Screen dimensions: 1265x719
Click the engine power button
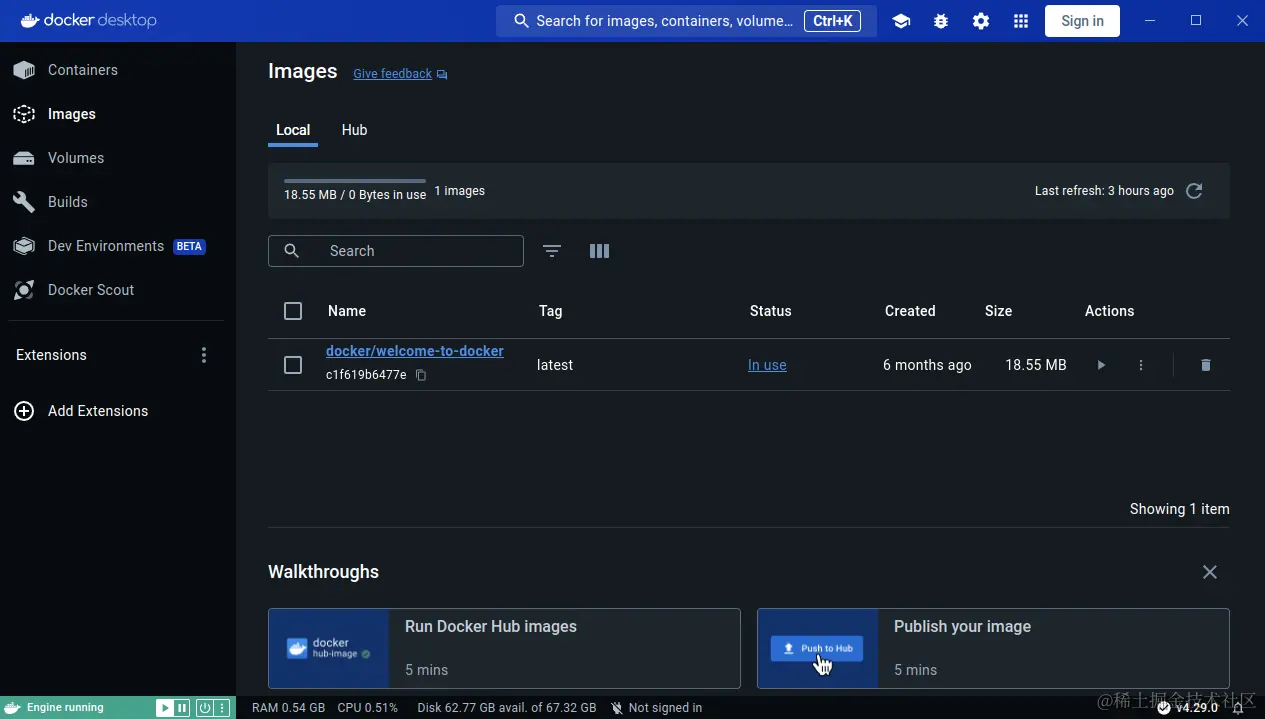pyautogui.click(x=204, y=708)
